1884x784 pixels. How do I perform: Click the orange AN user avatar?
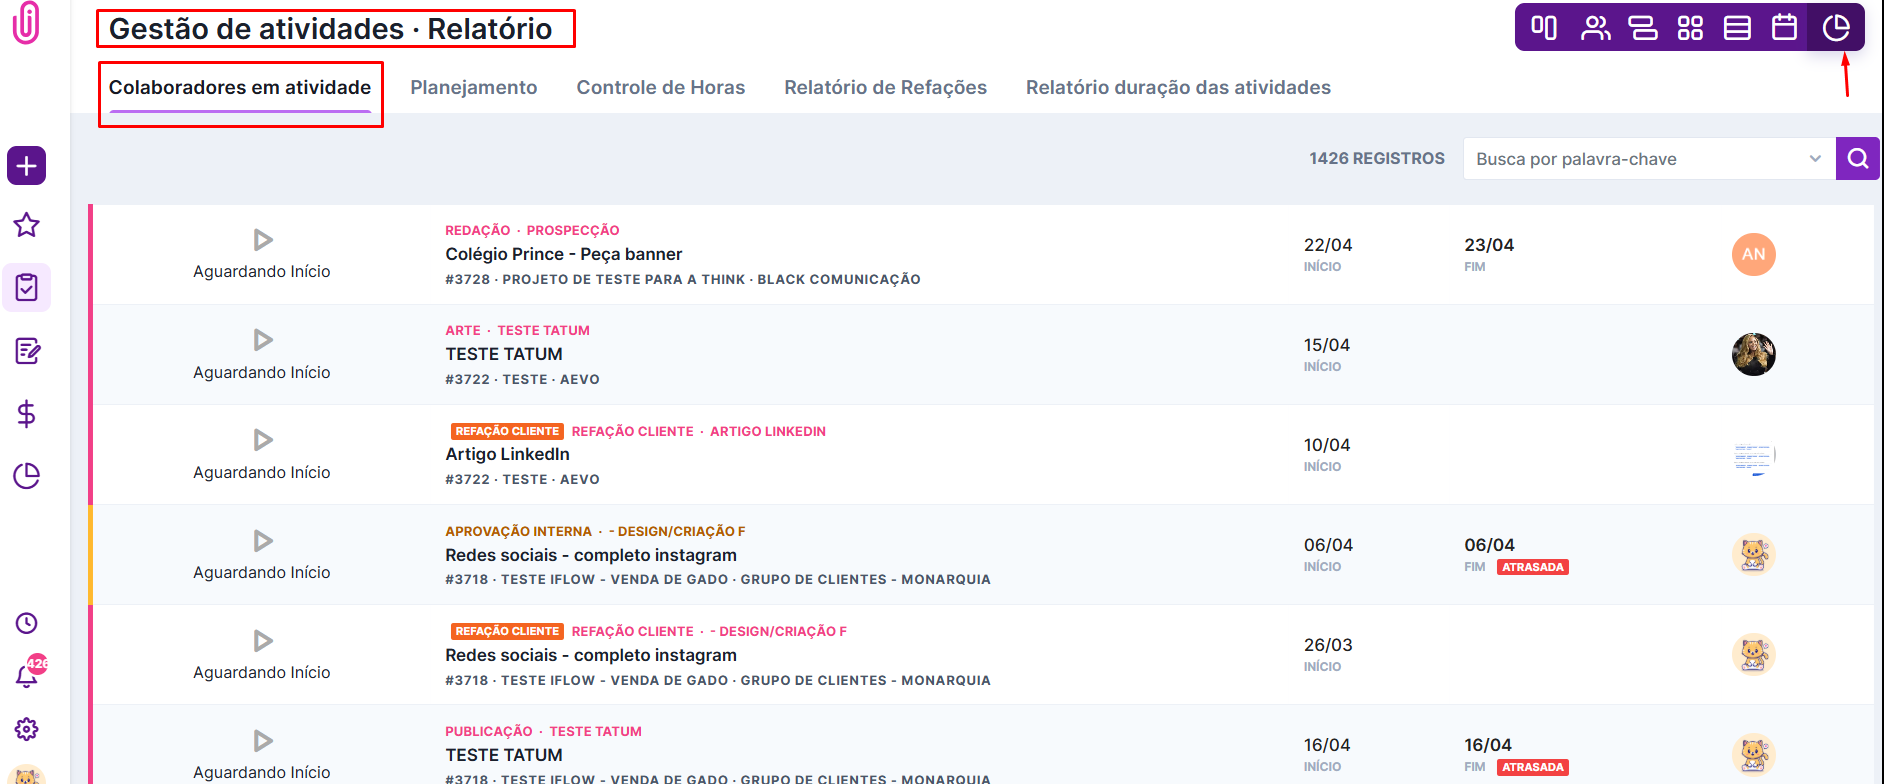(1753, 254)
